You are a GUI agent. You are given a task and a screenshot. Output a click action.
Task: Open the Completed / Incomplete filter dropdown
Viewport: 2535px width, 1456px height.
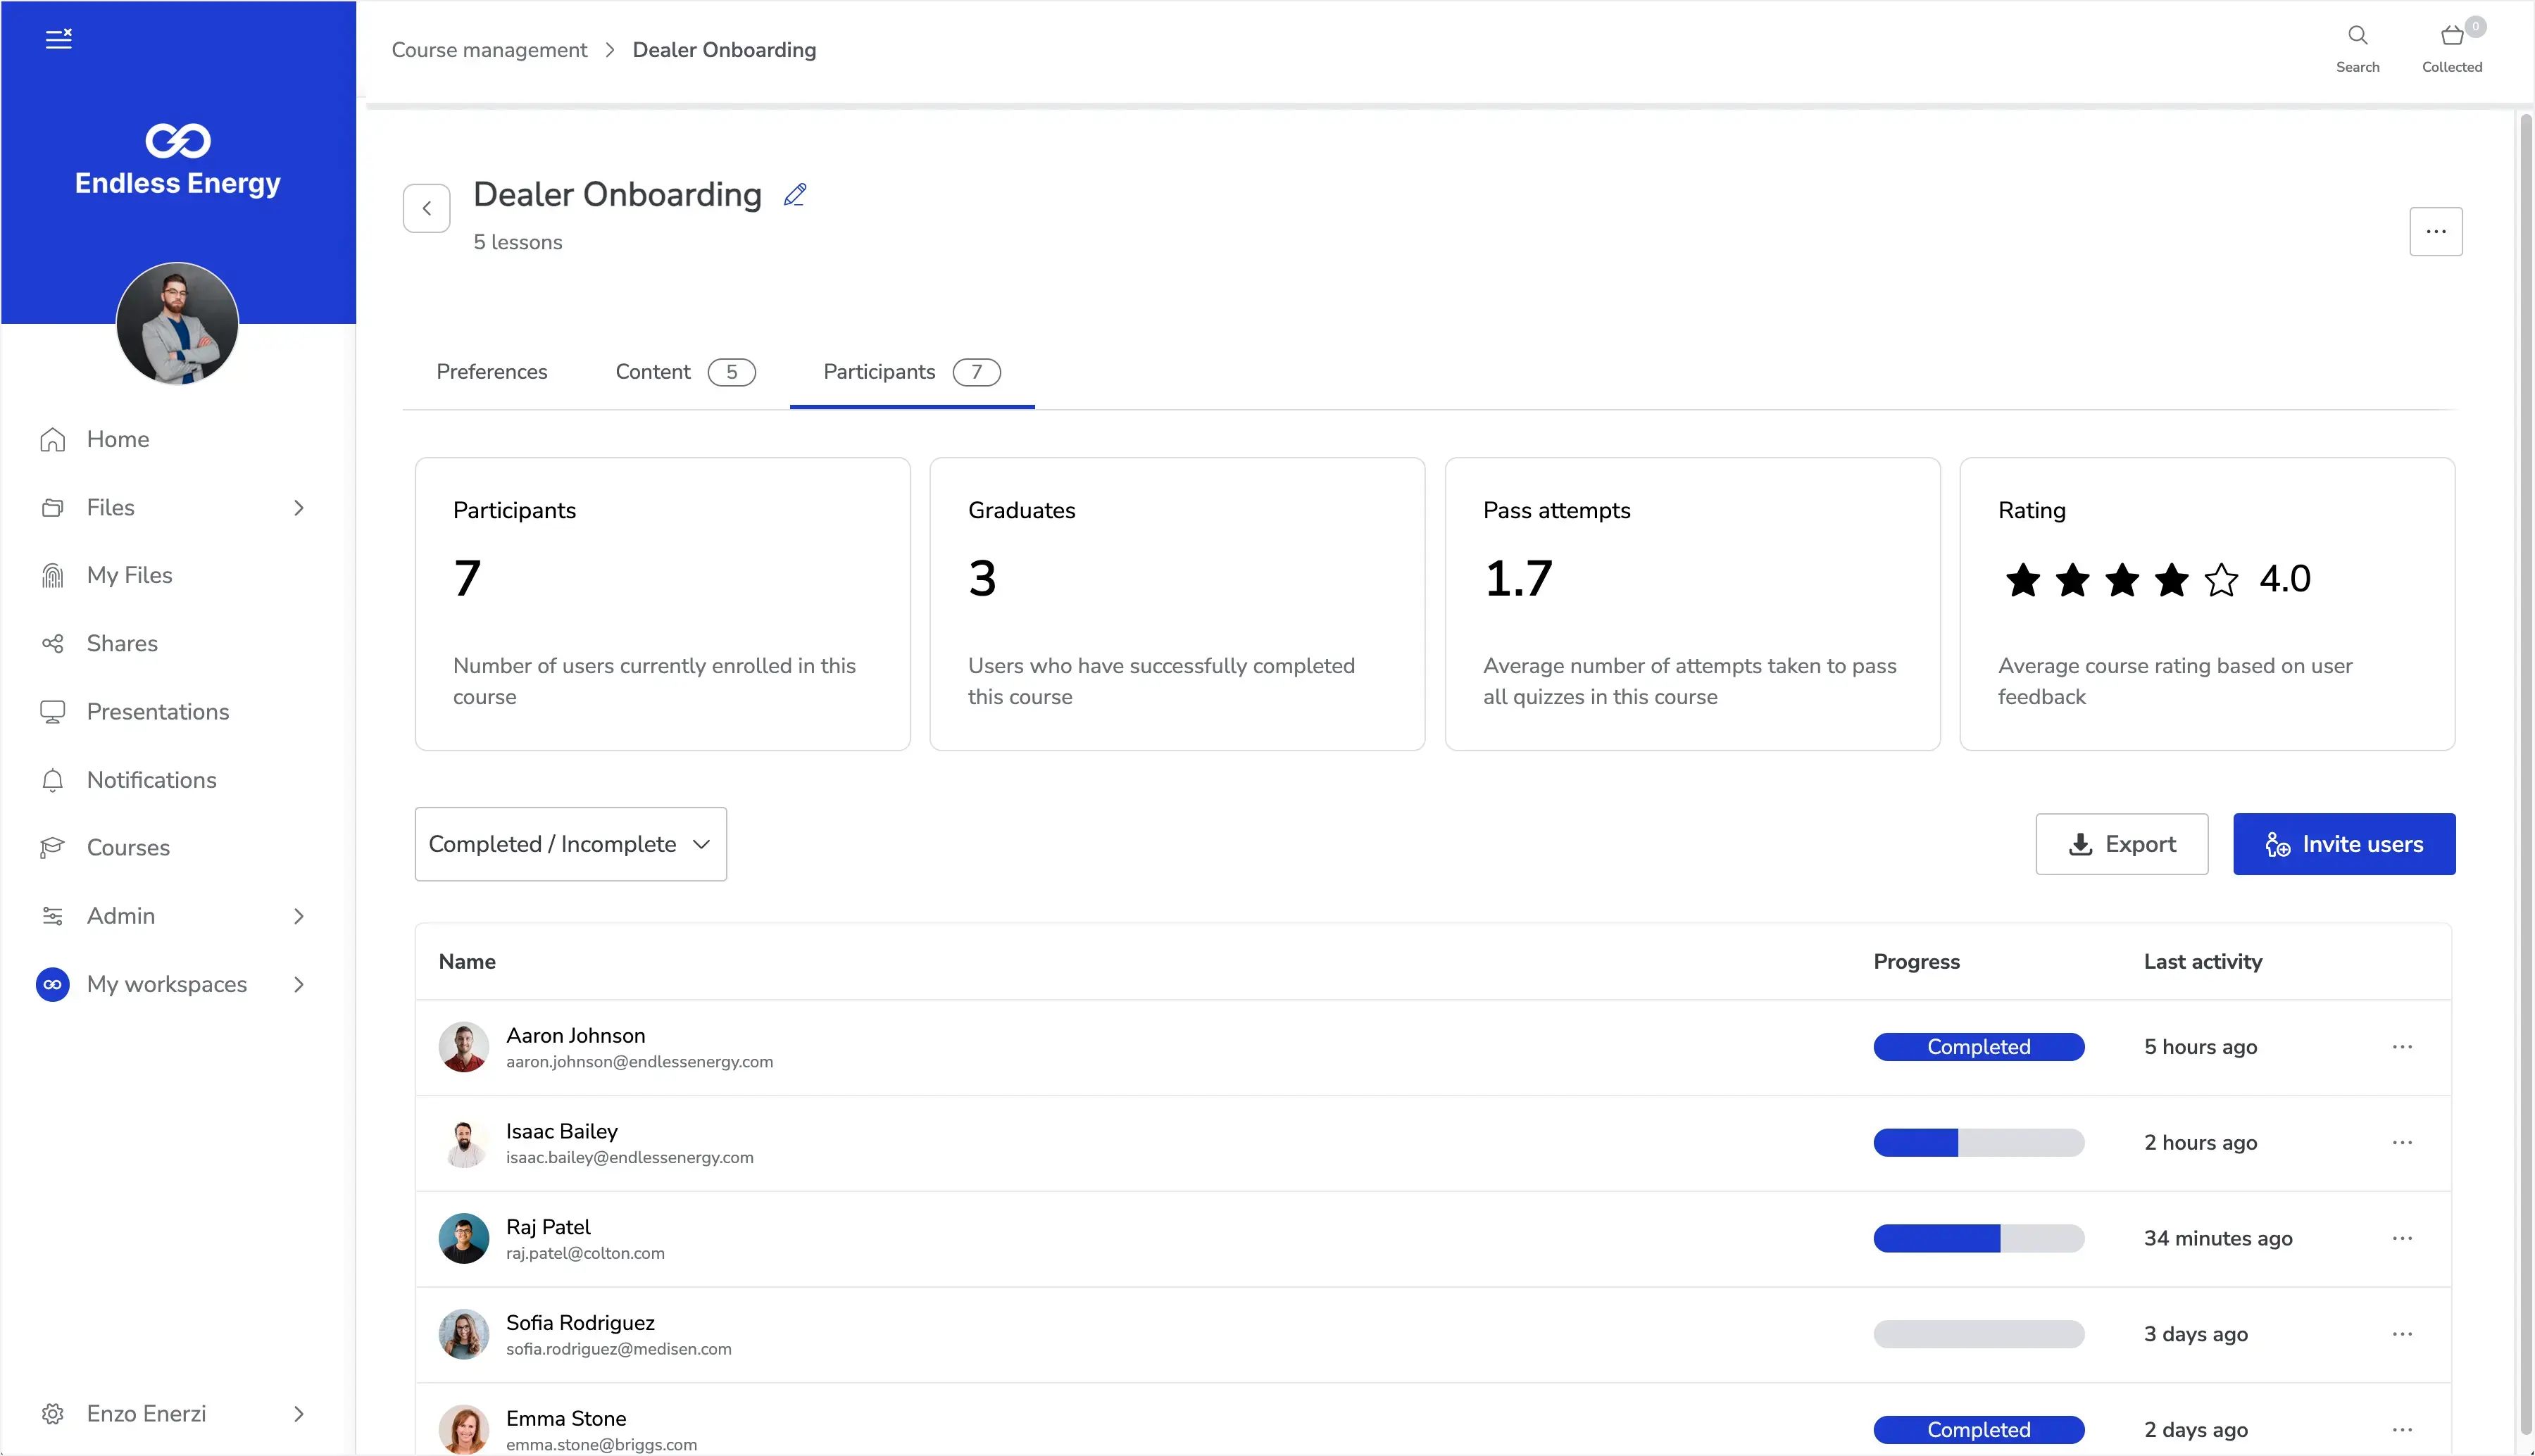(x=570, y=844)
